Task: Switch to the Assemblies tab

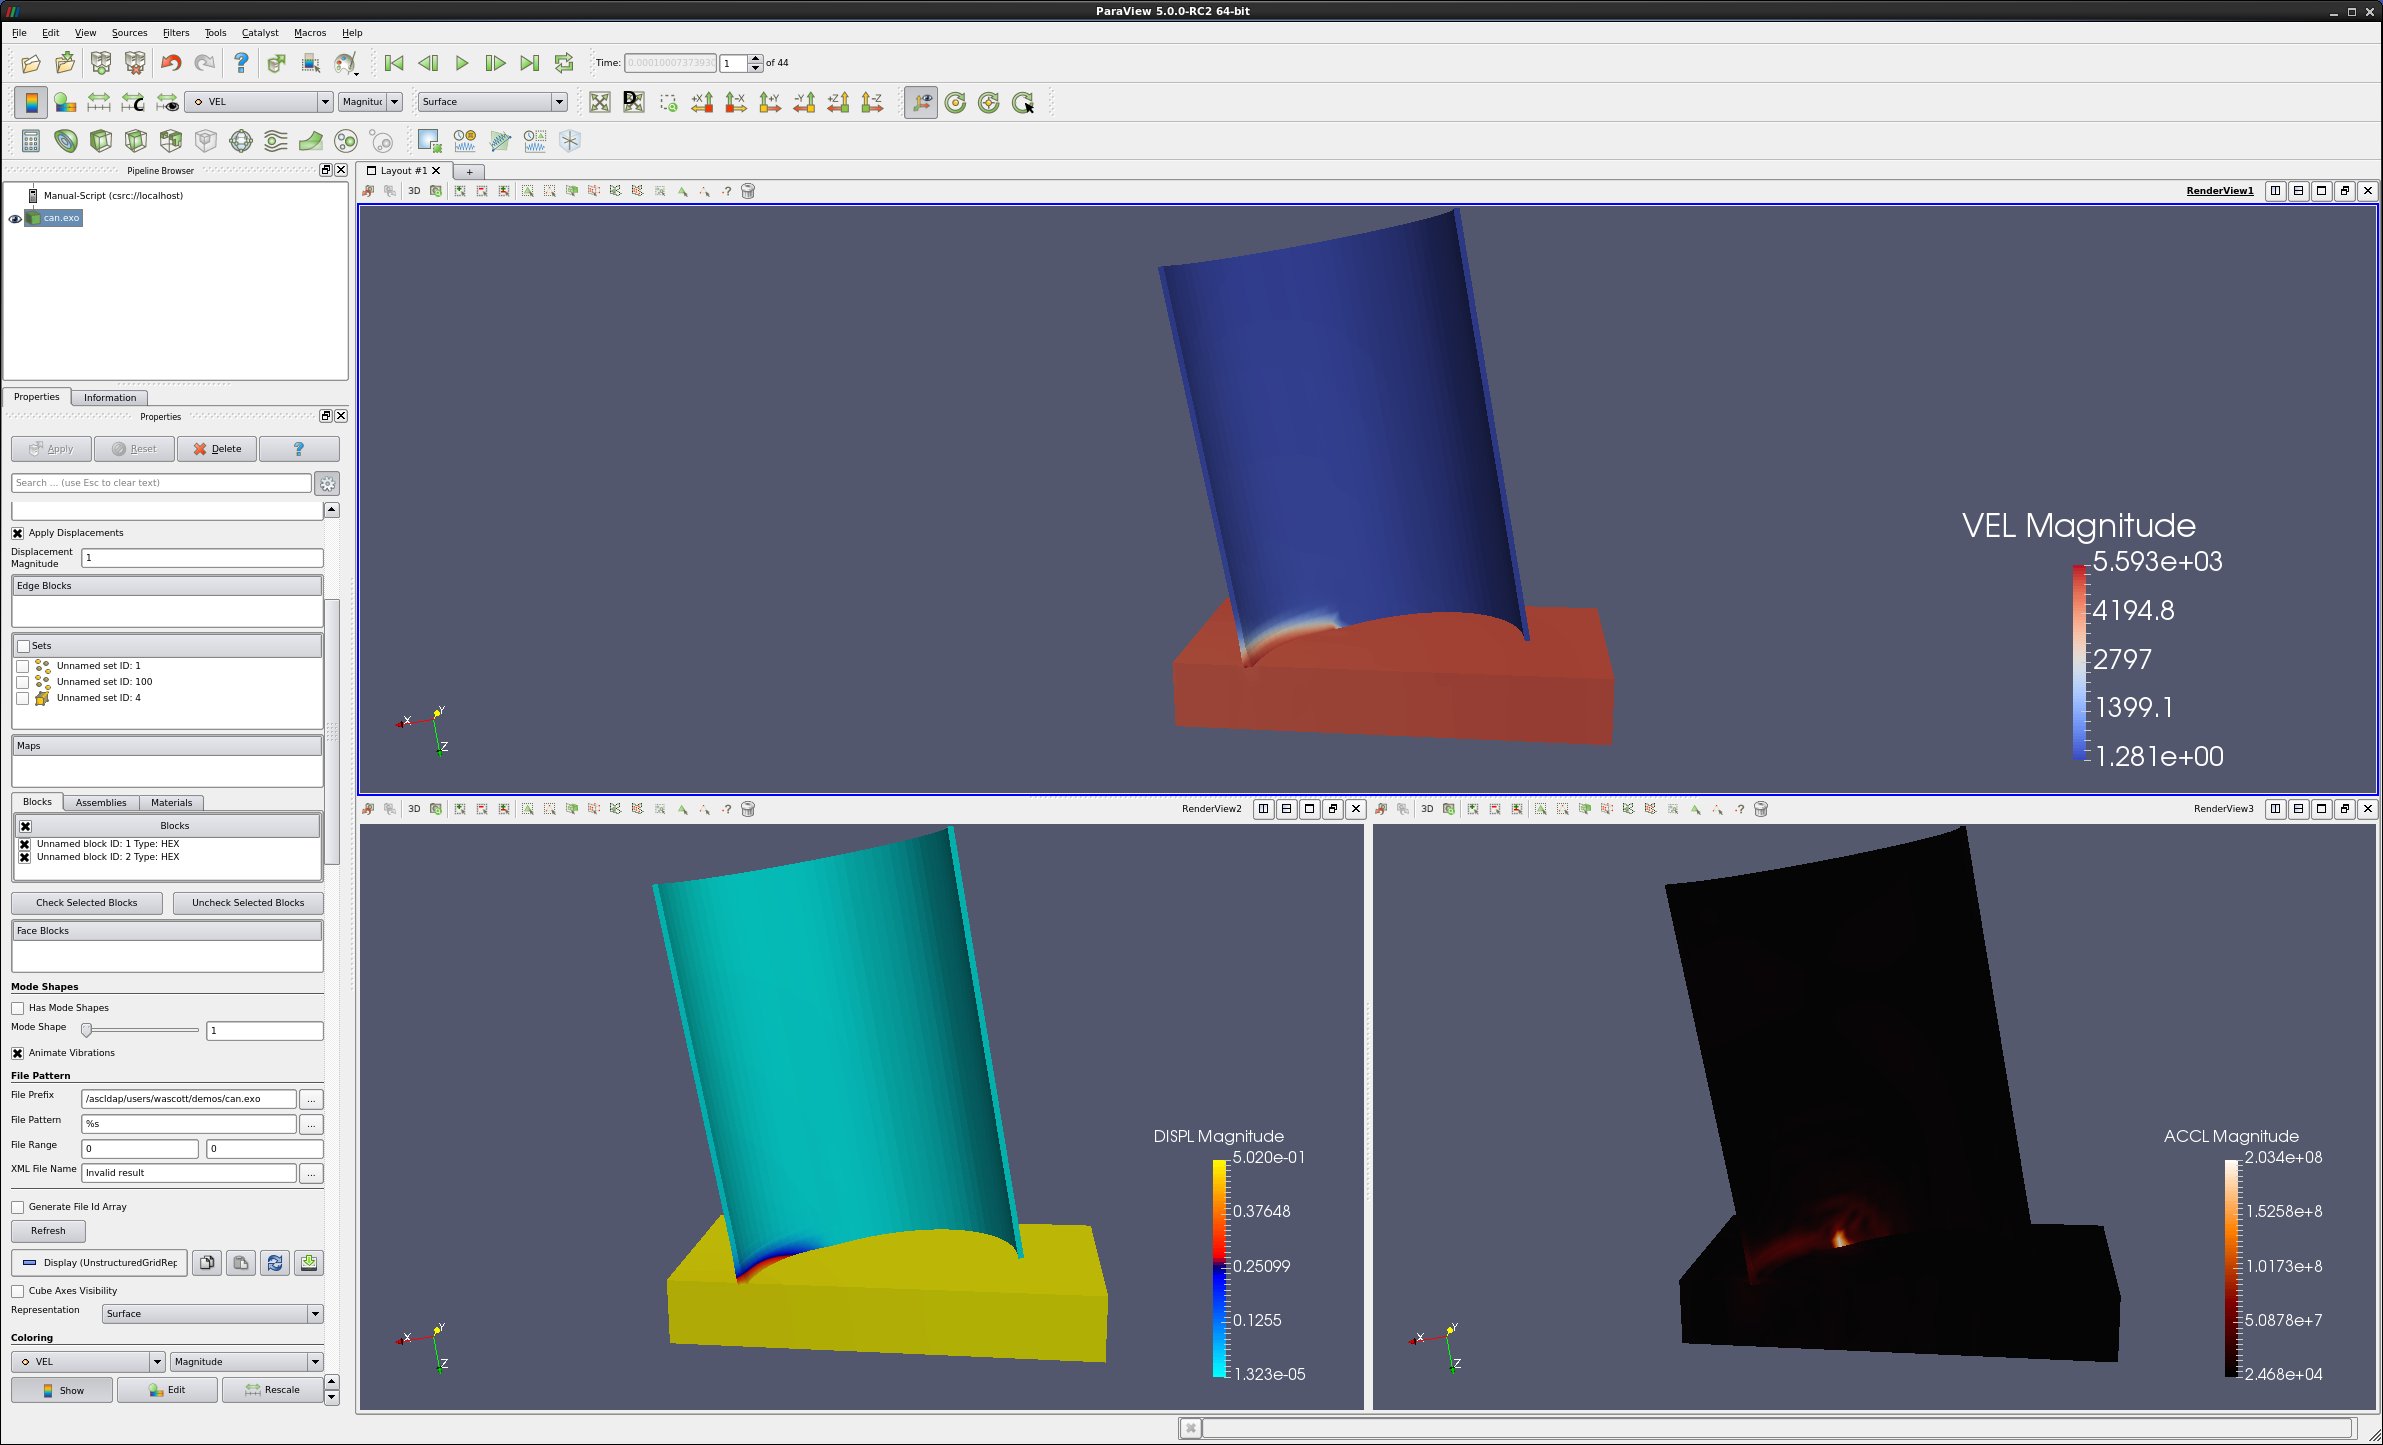Action: (x=101, y=803)
